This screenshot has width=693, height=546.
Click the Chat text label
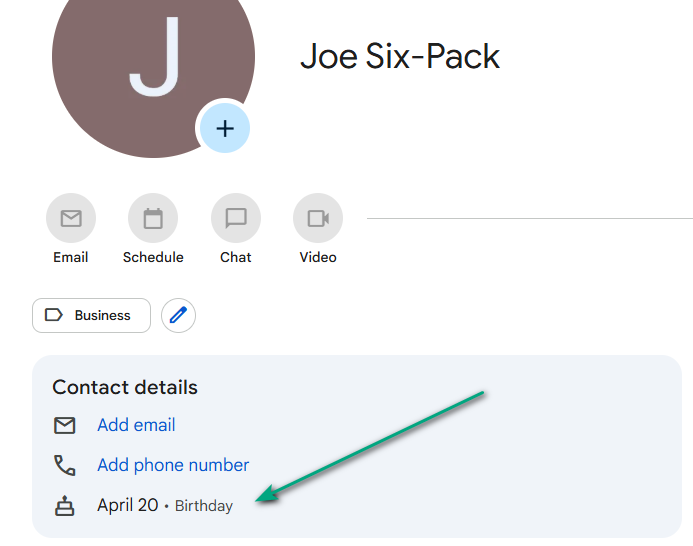point(236,257)
